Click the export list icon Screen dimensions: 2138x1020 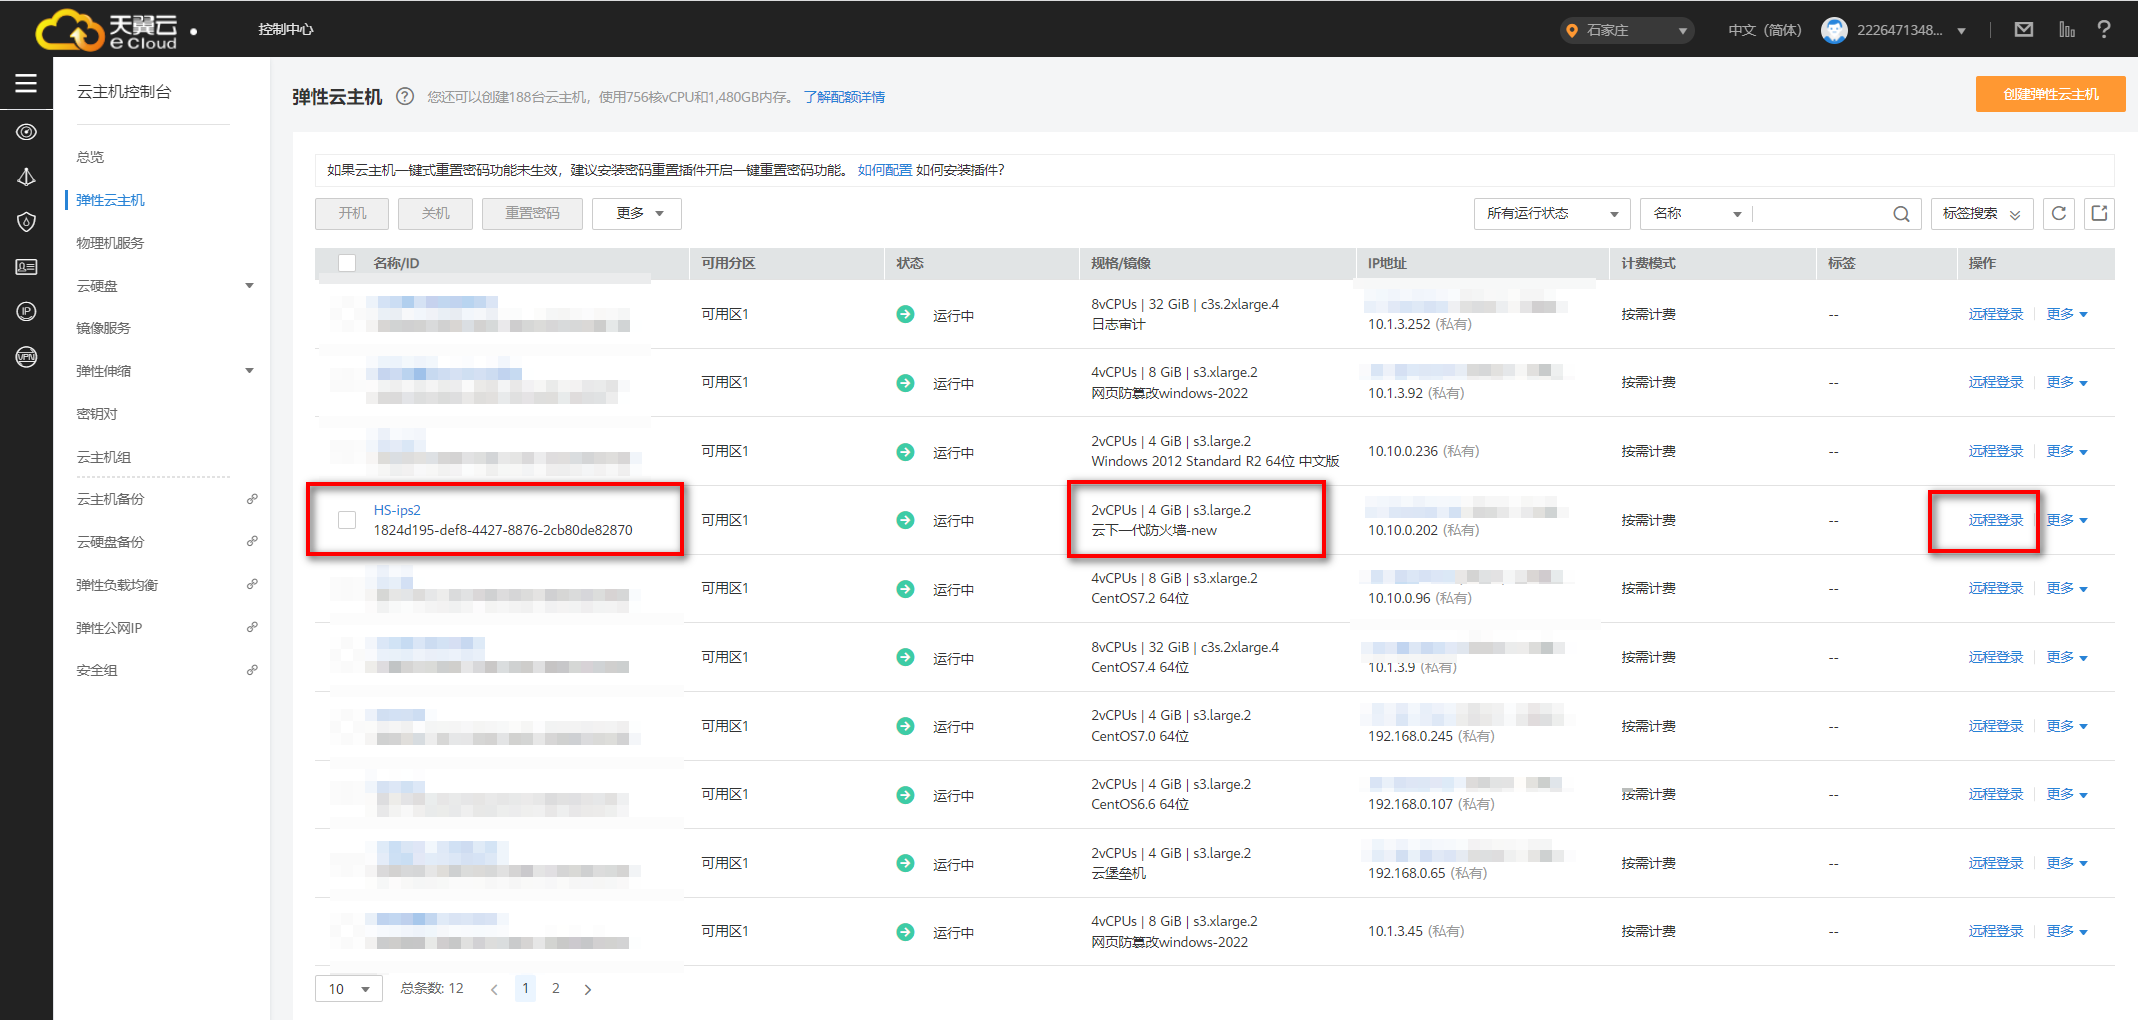click(x=2099, y=213)
